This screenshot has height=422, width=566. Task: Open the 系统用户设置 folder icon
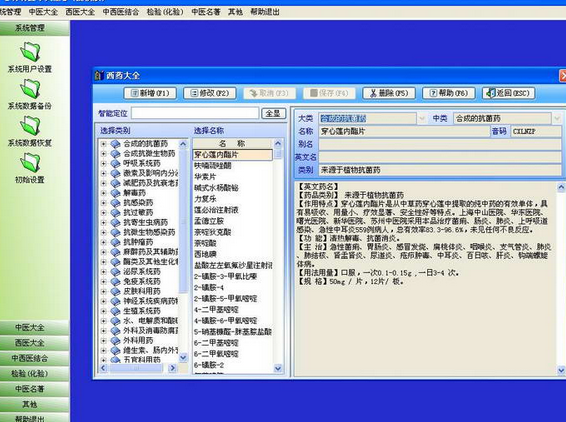click(x=30, y=52)
